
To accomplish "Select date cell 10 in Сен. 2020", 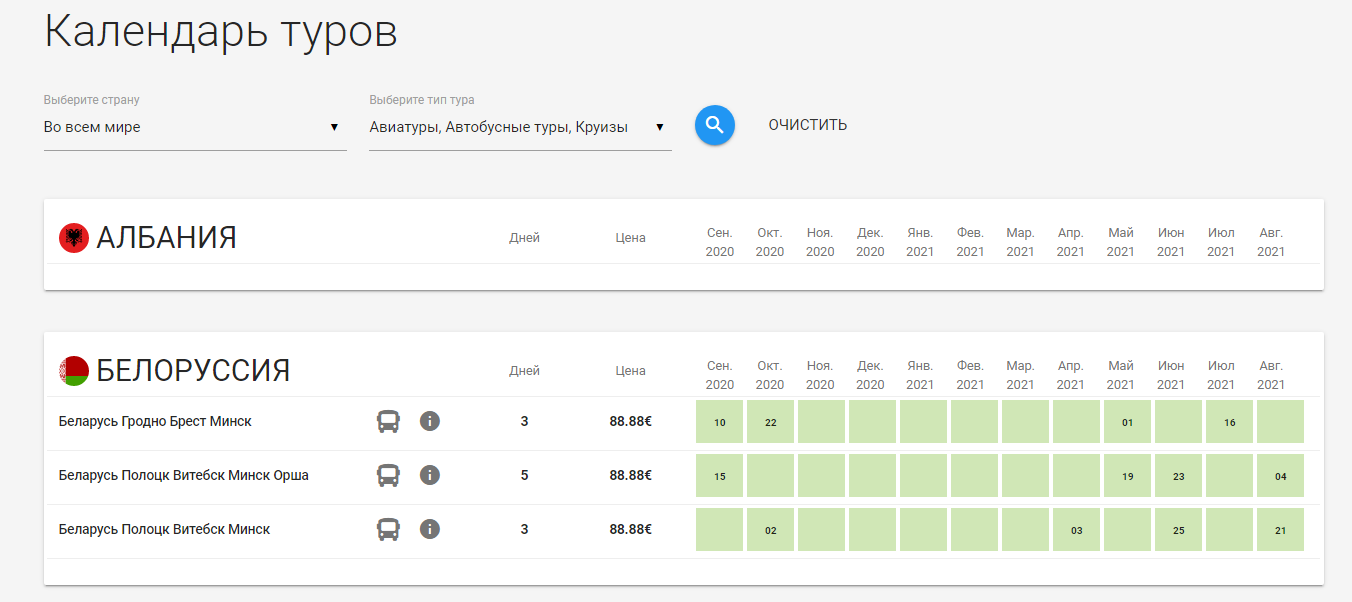I will pyautogui.click(x=719, y=422).
